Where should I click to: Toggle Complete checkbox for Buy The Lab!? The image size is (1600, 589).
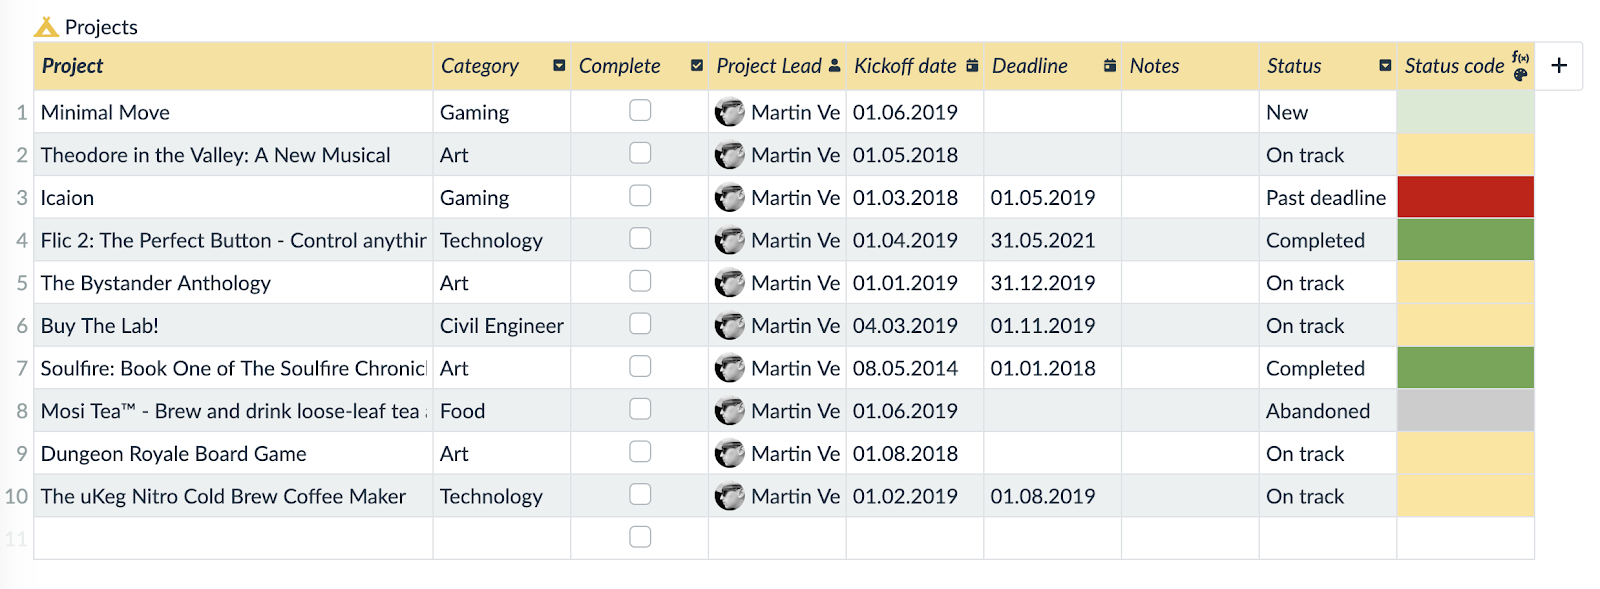(640, 324)
